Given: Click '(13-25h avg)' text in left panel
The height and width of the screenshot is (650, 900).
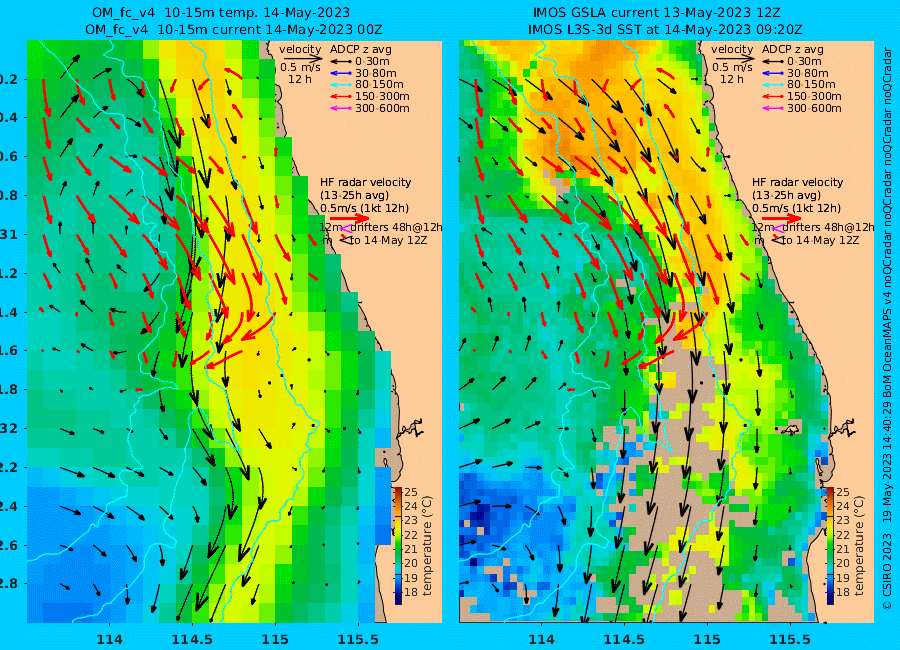Looking at the screenshot, I should [354, 195].
